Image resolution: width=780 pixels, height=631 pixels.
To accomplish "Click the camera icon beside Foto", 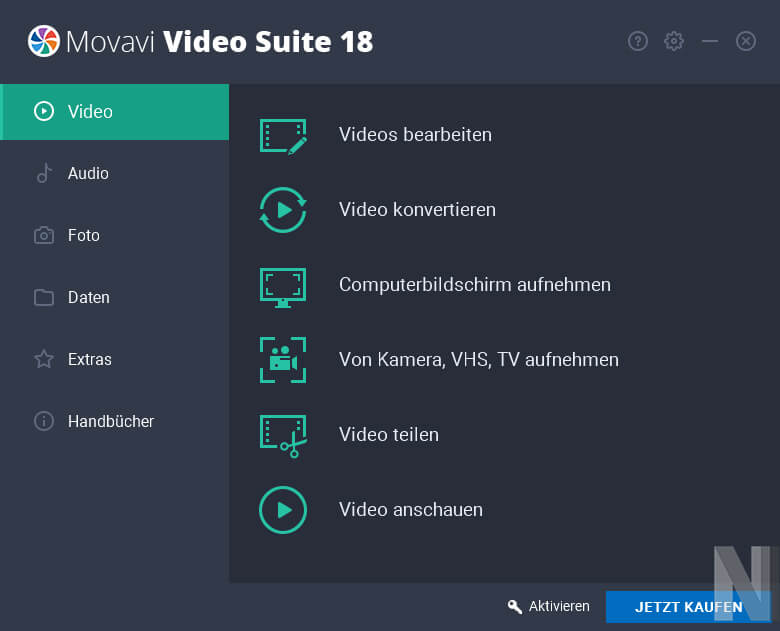I will tap(44, 235).
